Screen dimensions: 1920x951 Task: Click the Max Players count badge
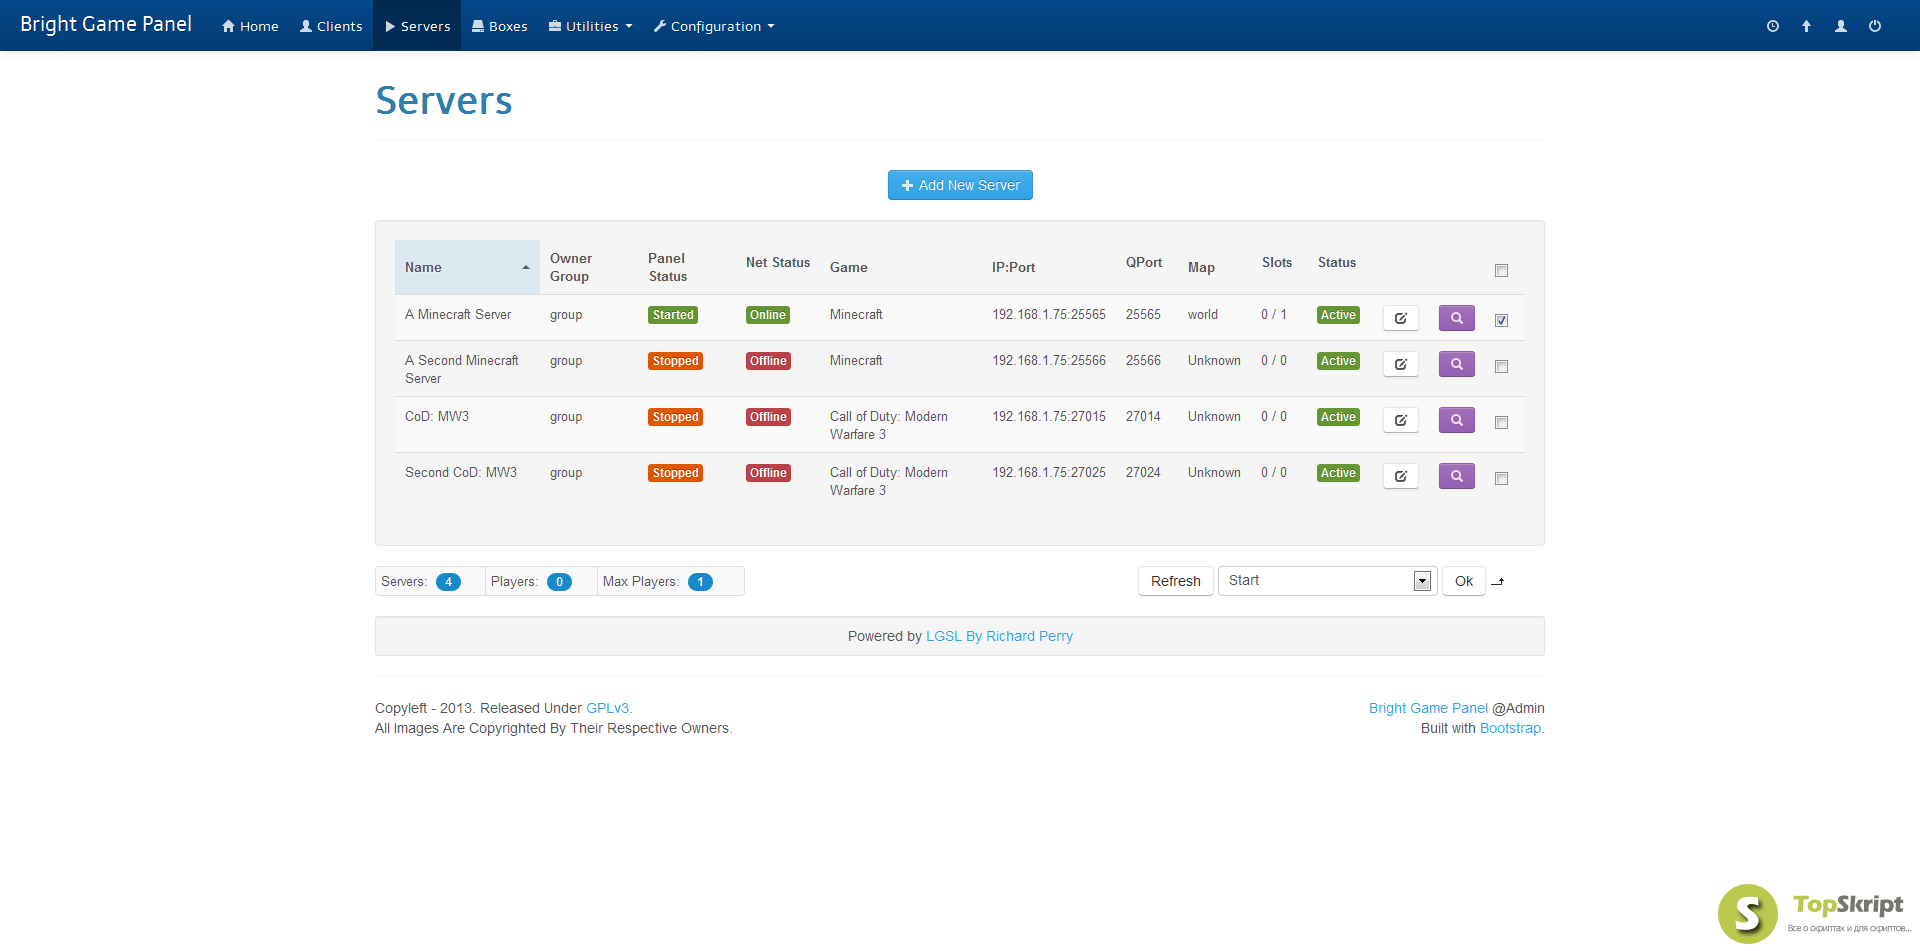(700, 582)
